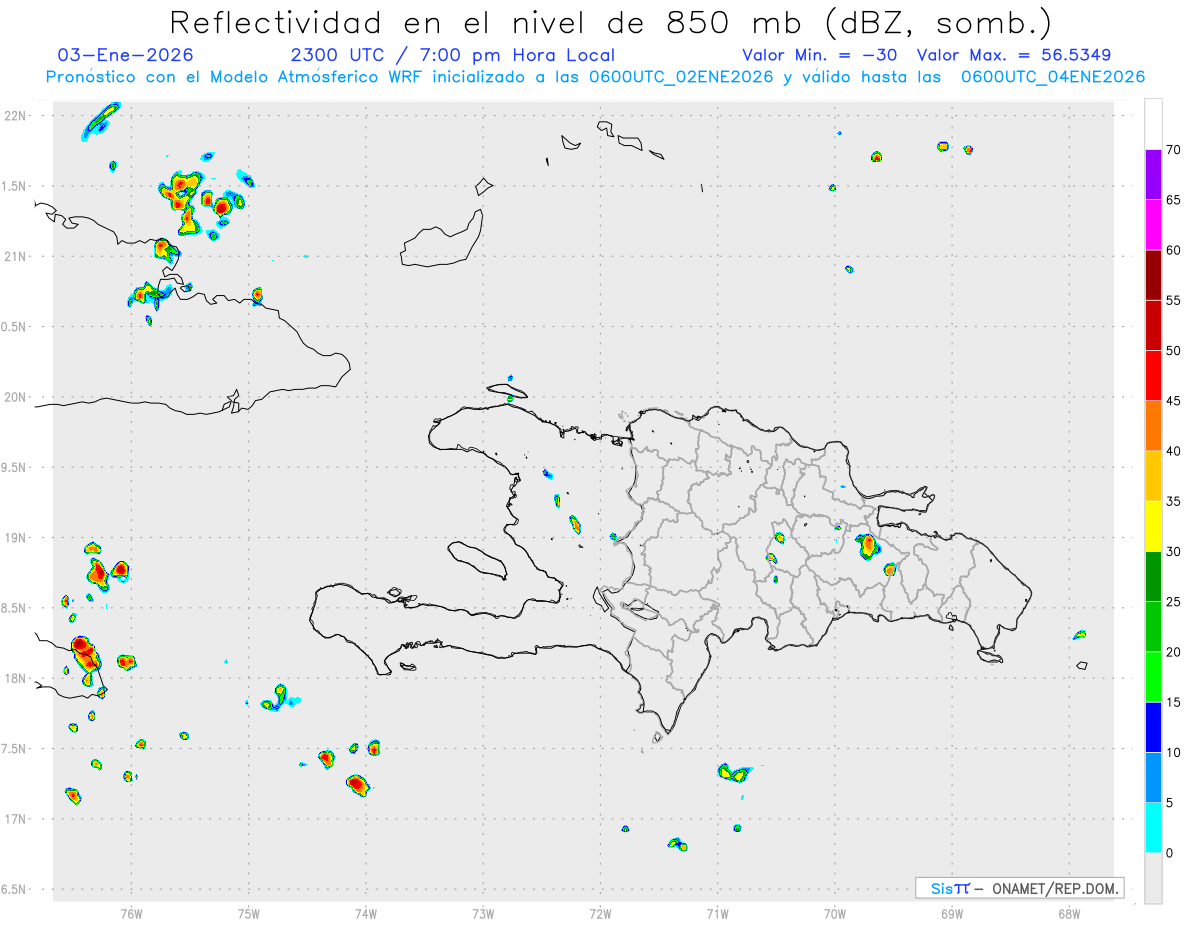Pick the dark green 25–30 dBZ colorbar segment
This screenshot has width=1200, height=927.
[x=1153, y=576]
